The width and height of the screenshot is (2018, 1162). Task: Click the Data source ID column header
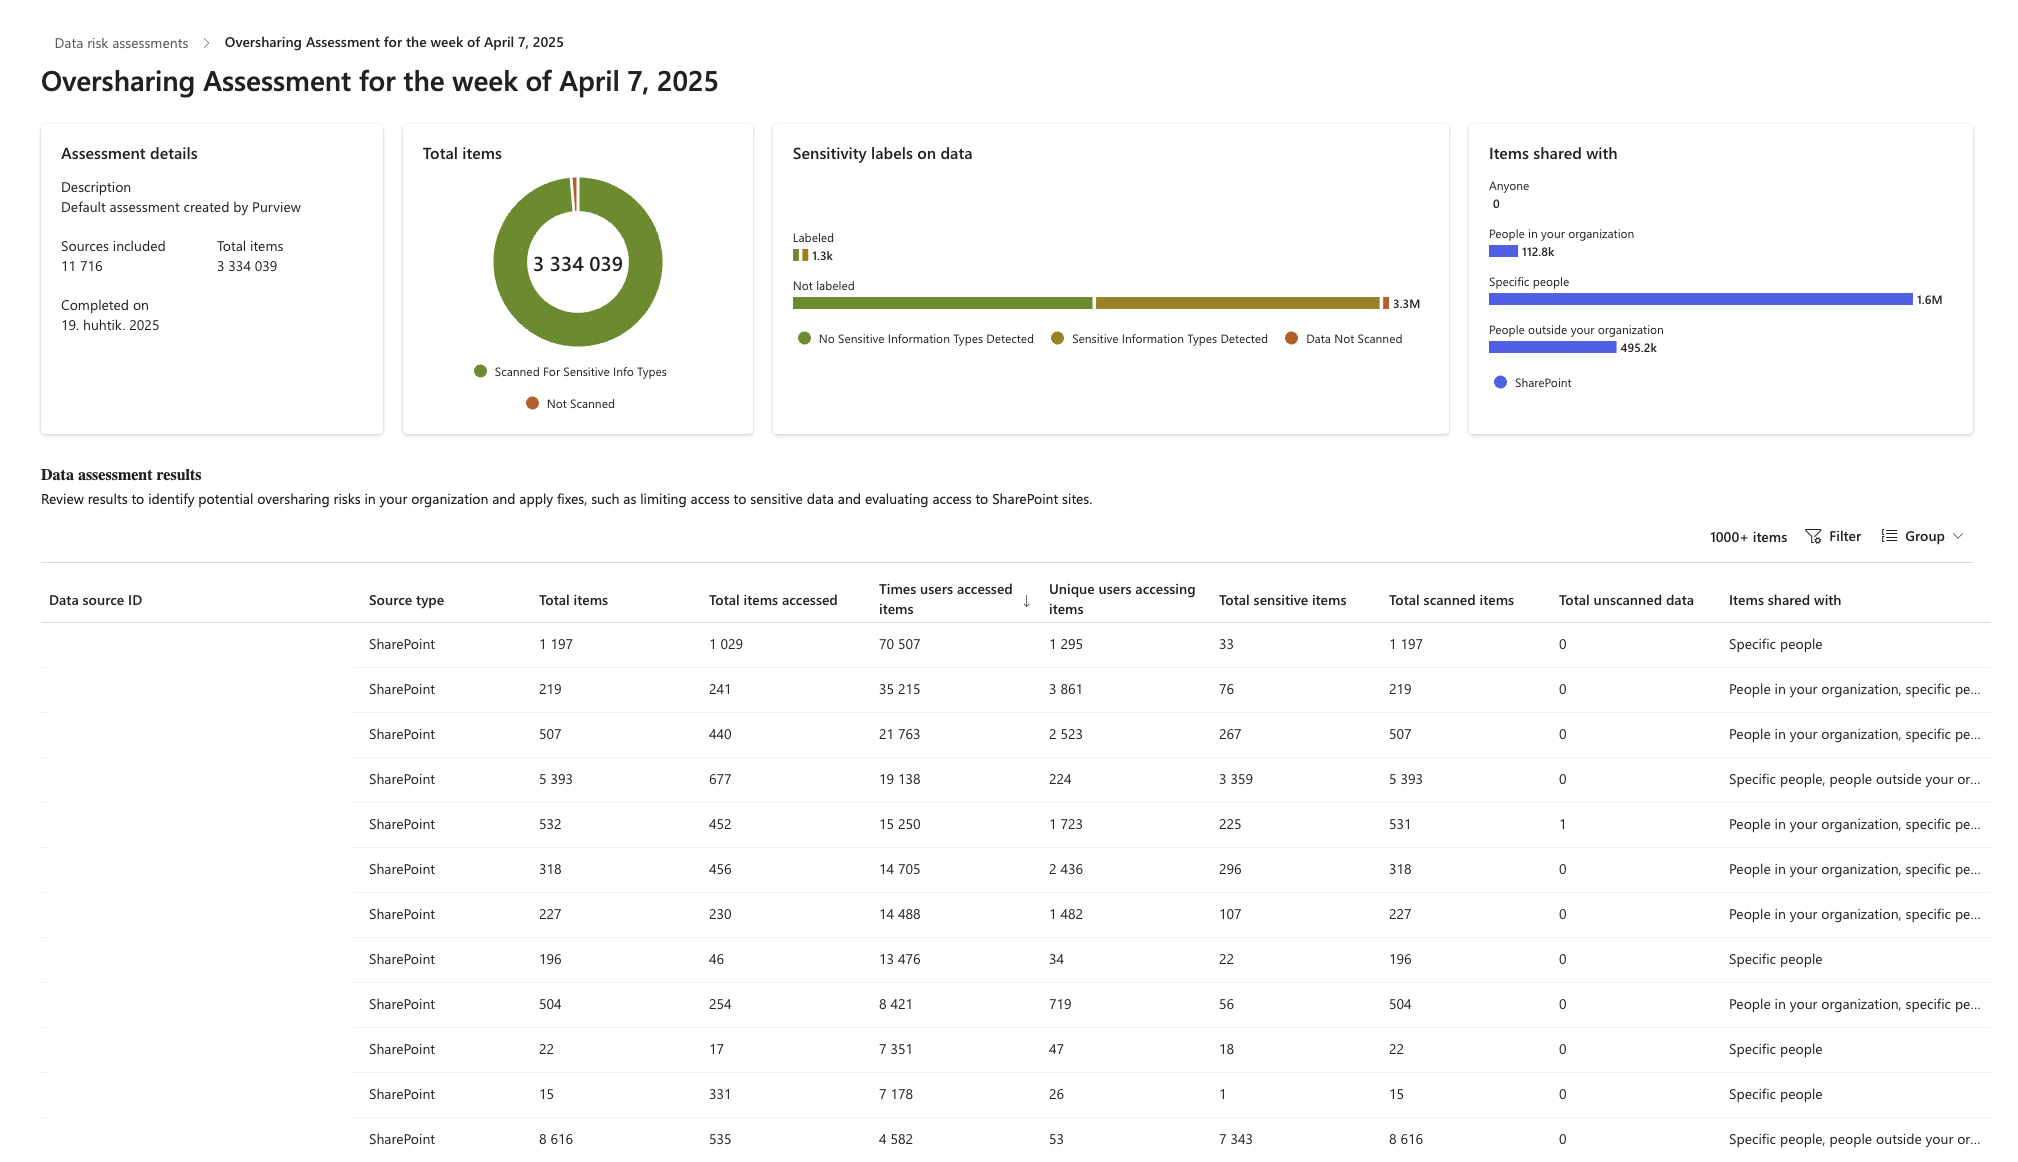coord(95,600)
